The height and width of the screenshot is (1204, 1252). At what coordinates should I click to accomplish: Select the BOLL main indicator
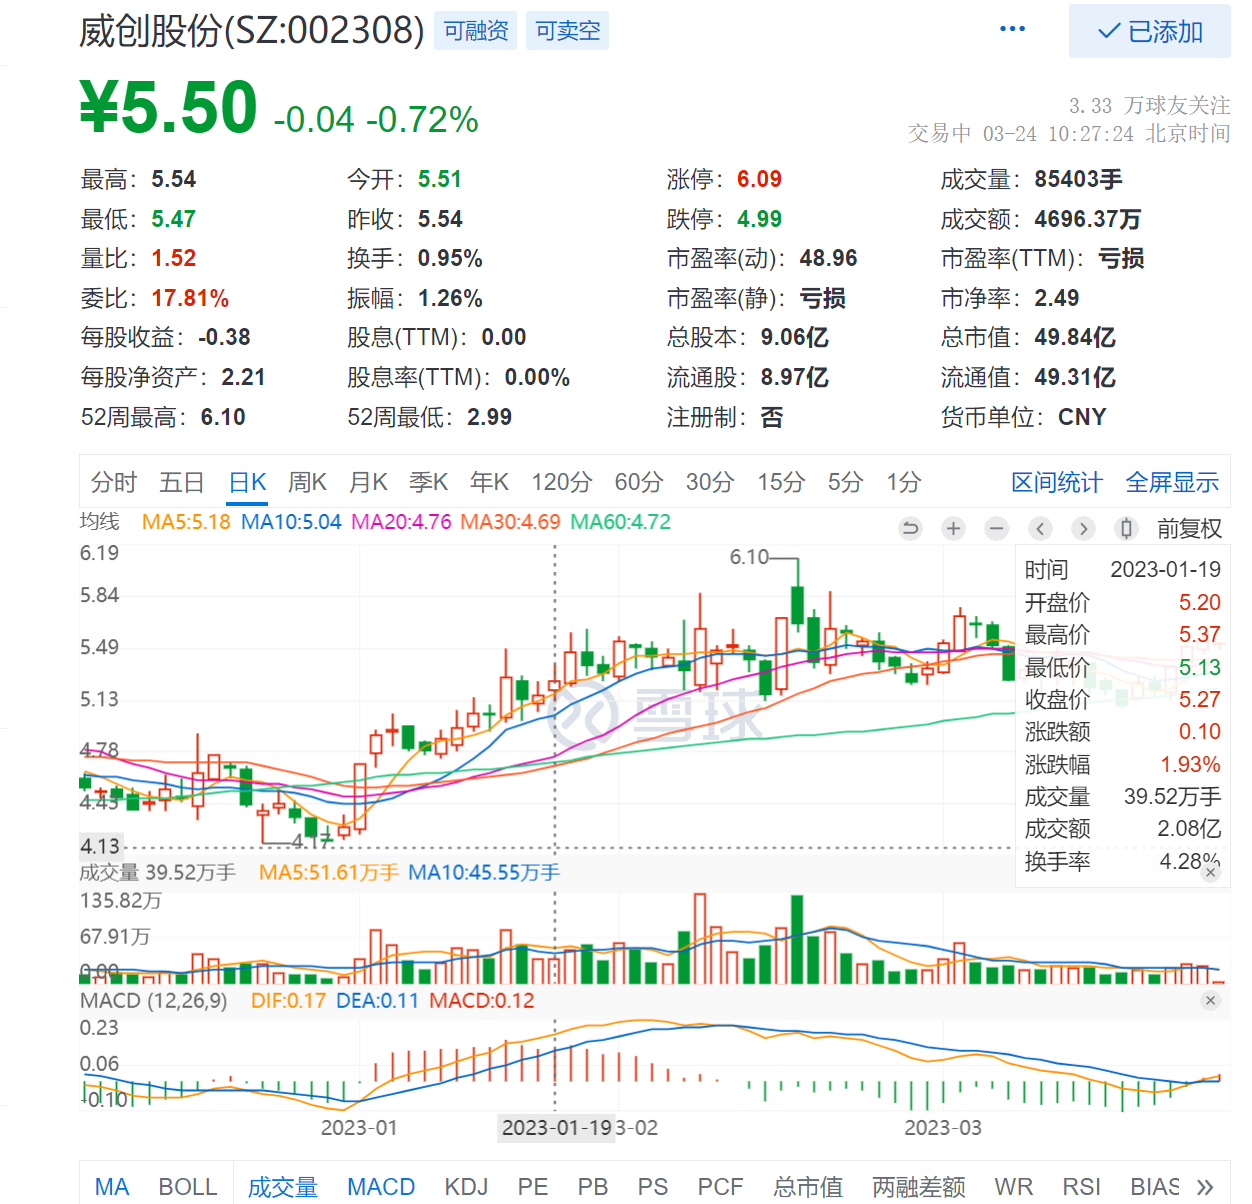coord(188,1187)
